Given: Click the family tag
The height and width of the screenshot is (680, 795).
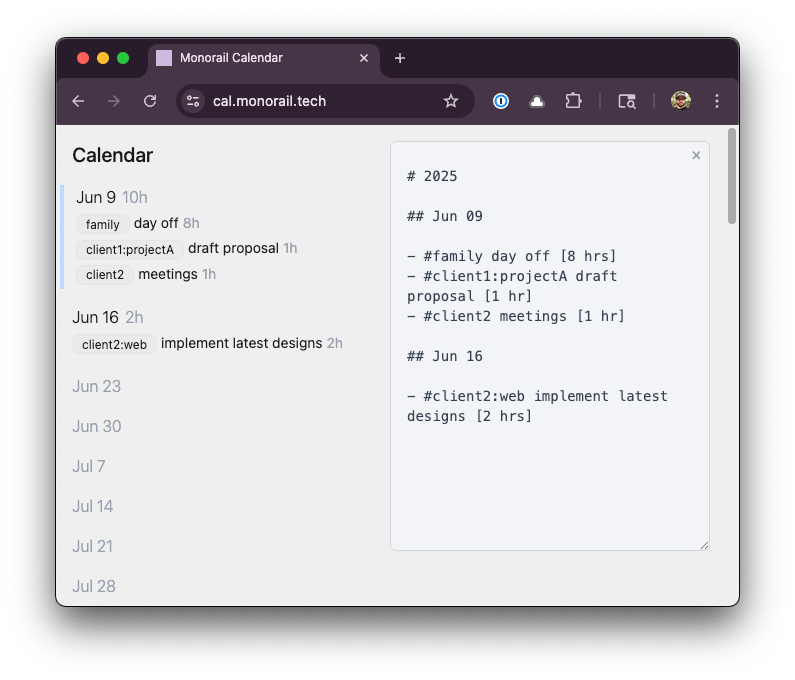Looking at the screenshot, I should pos(102,224).
